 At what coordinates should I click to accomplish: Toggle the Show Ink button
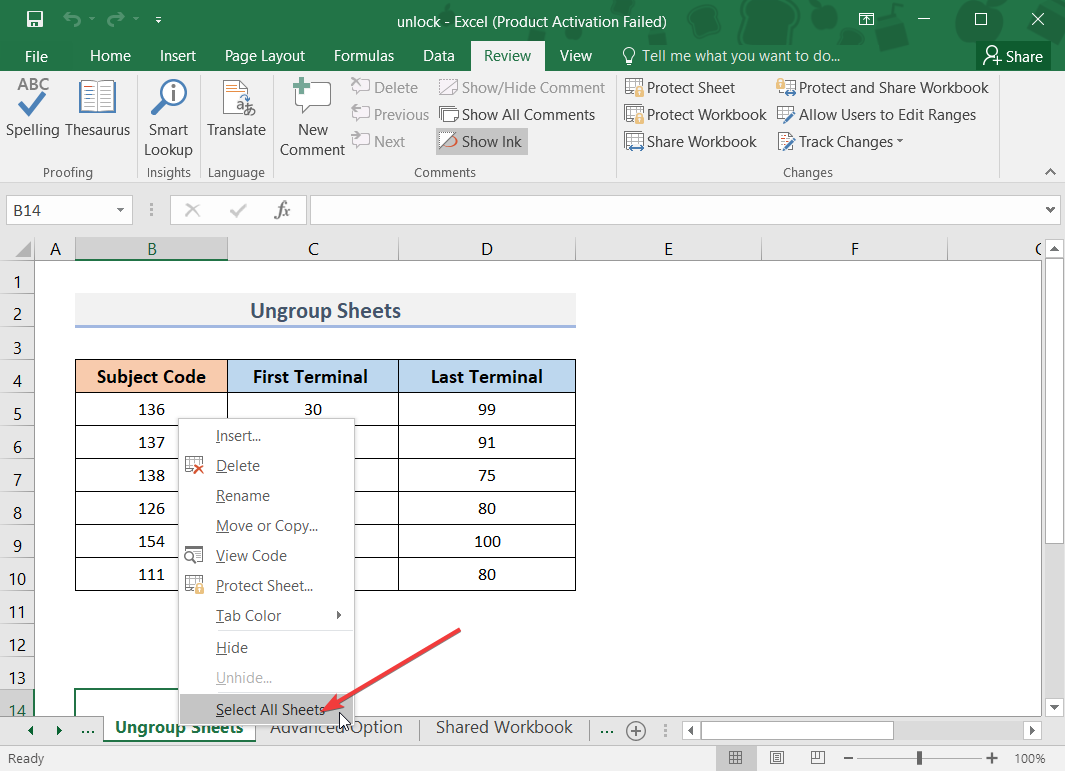click(x=481, y=142)
